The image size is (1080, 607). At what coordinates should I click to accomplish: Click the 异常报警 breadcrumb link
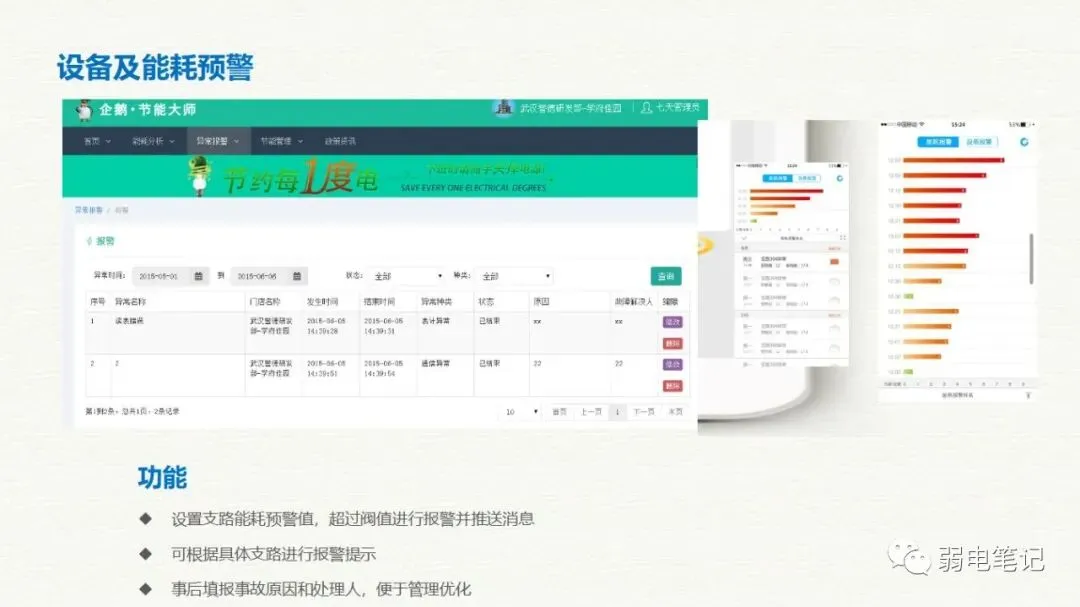(88, 210)
